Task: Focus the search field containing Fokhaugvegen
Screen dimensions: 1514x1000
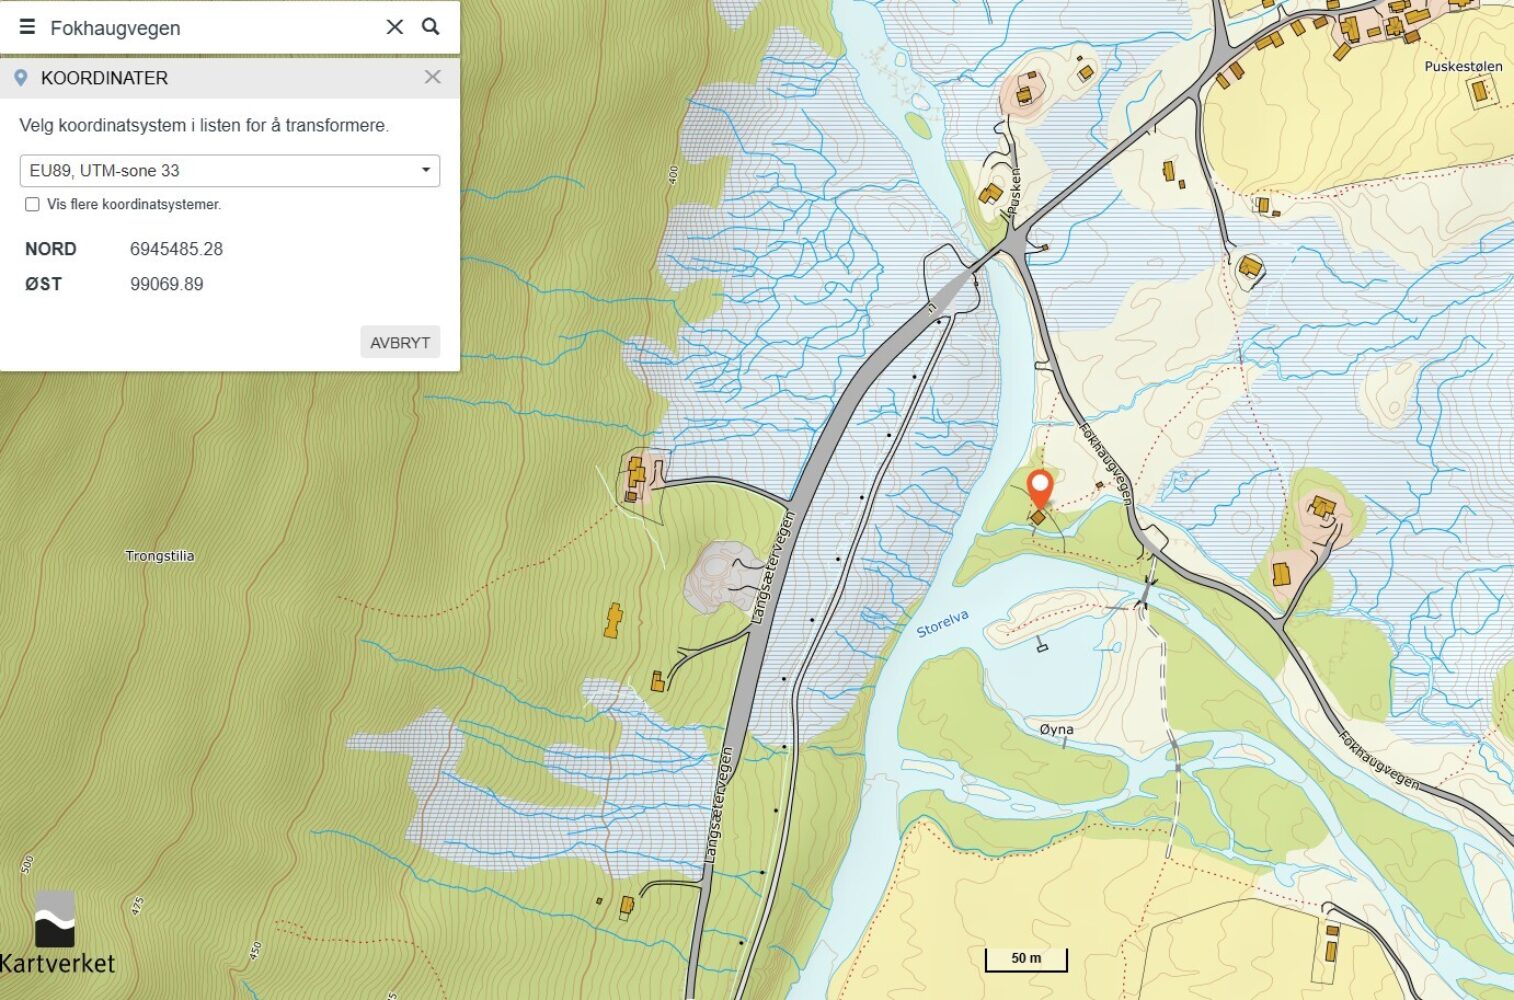Action: pyautogui.click(x=210, y=28)
